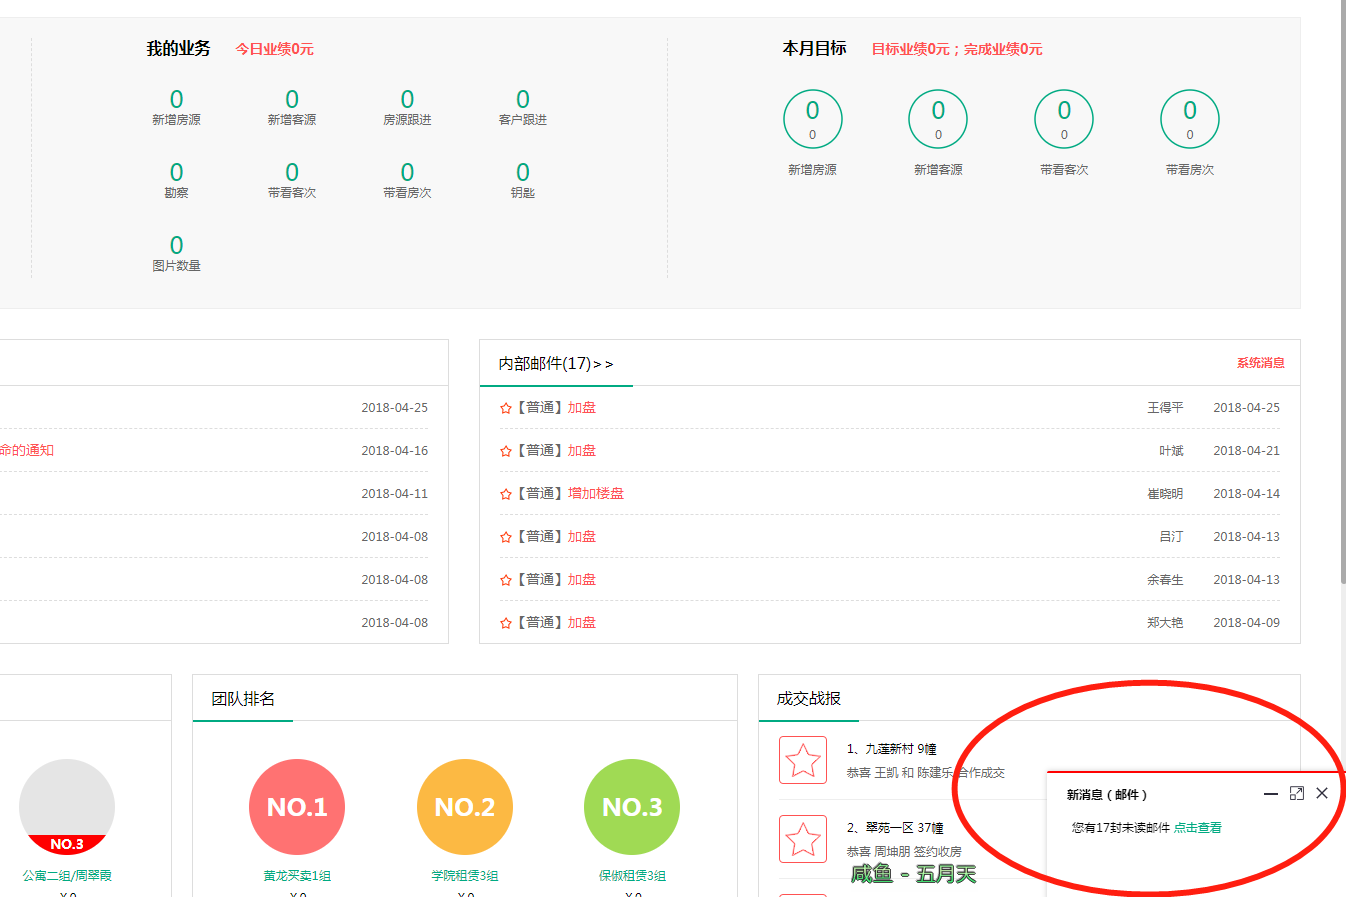1346x897 pixels.
Task: Click the page vertical scrollbar
Action: click(x=1343, y=292)
